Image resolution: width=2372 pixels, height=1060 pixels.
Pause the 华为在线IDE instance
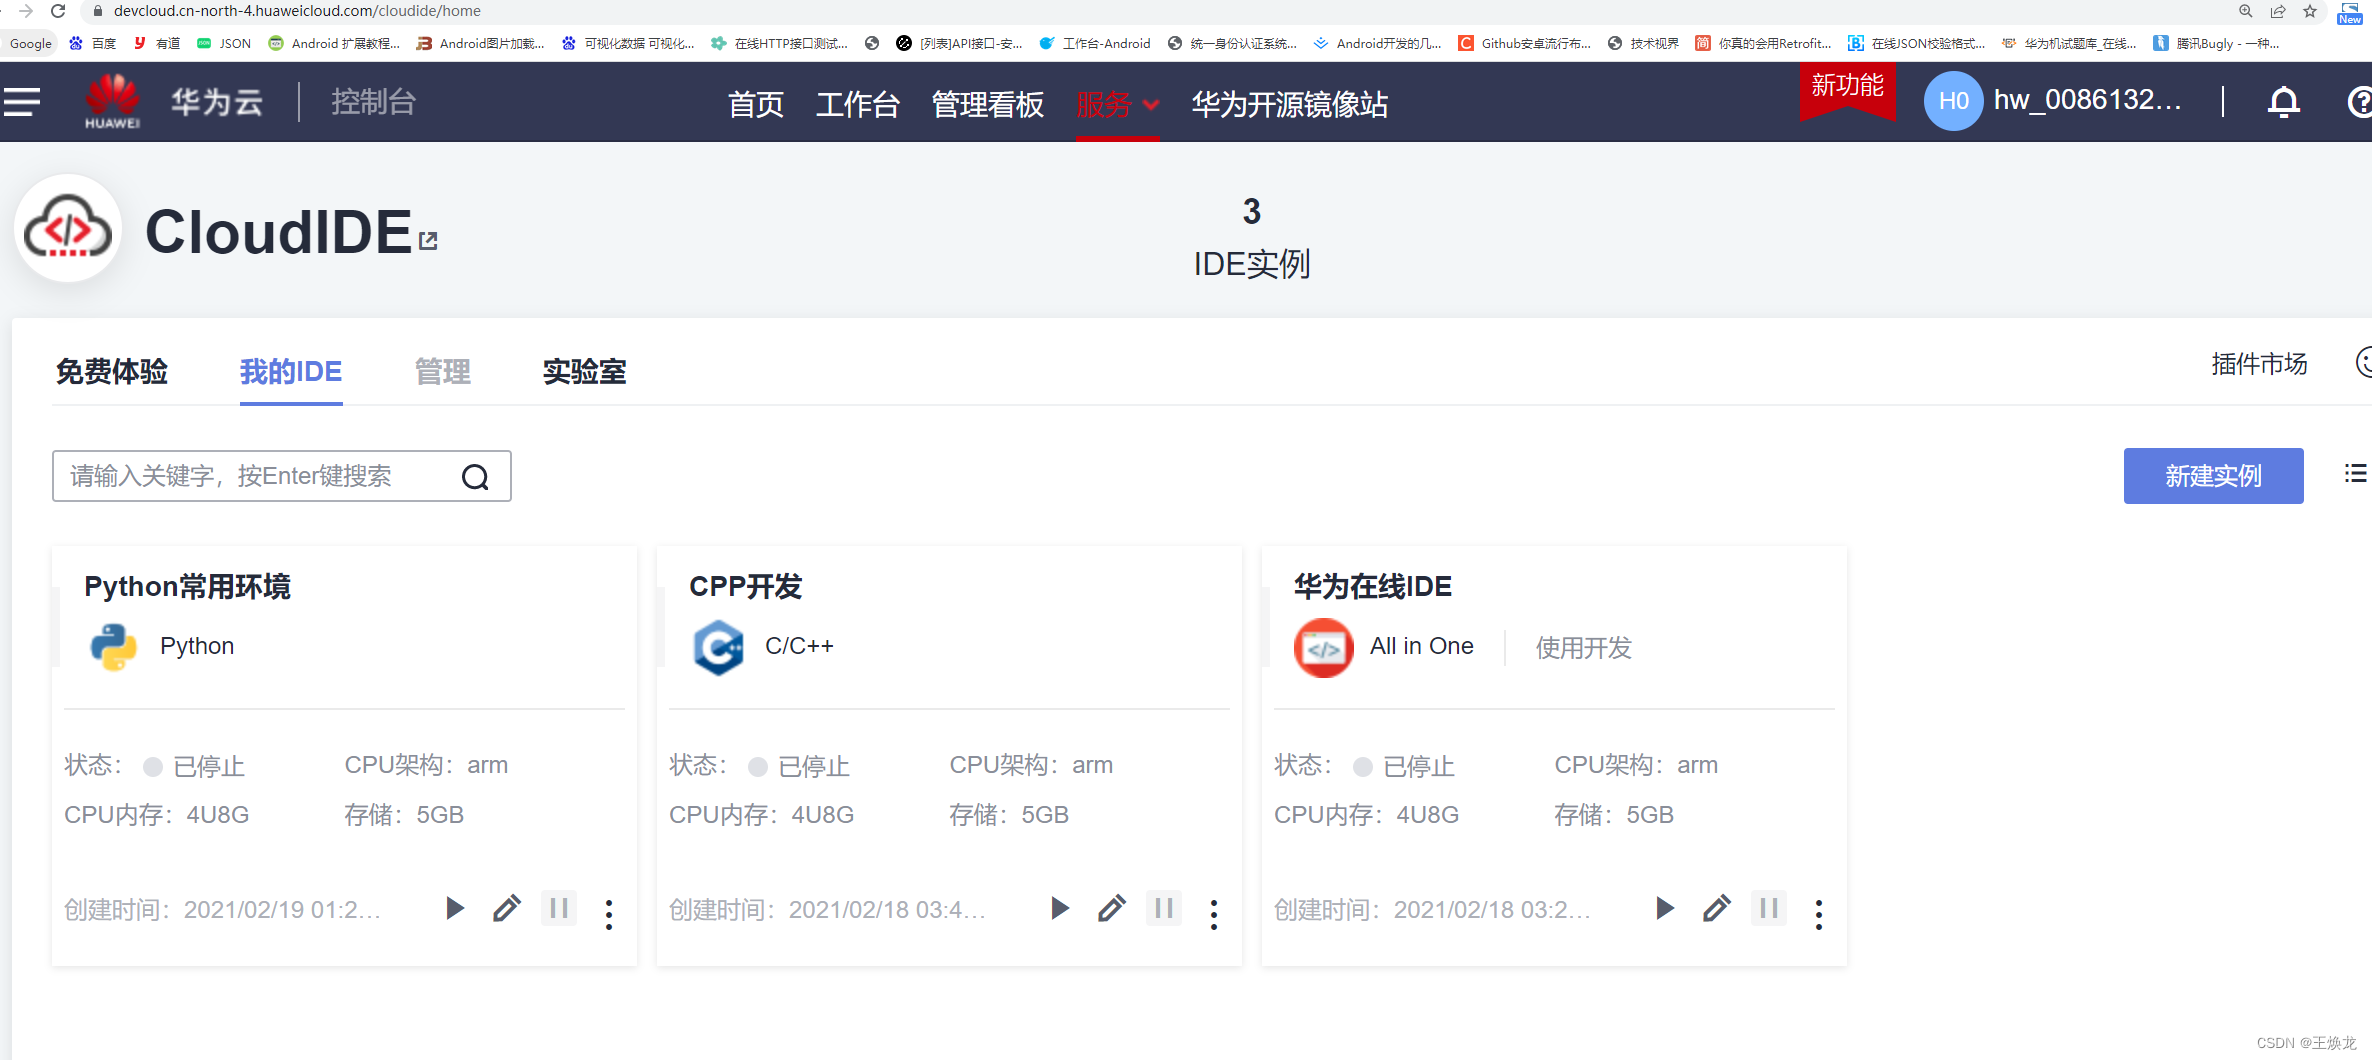point(1769,908)
